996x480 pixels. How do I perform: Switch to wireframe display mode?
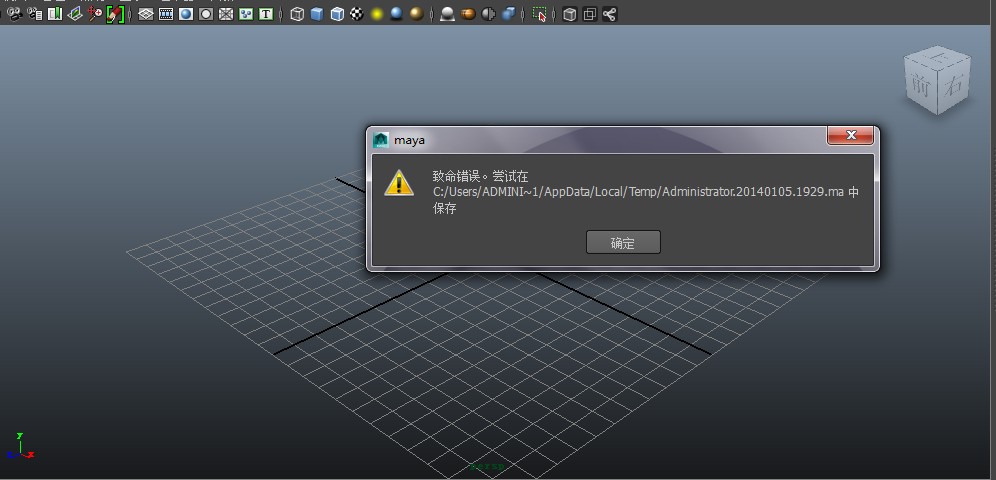tap(297, 14)
